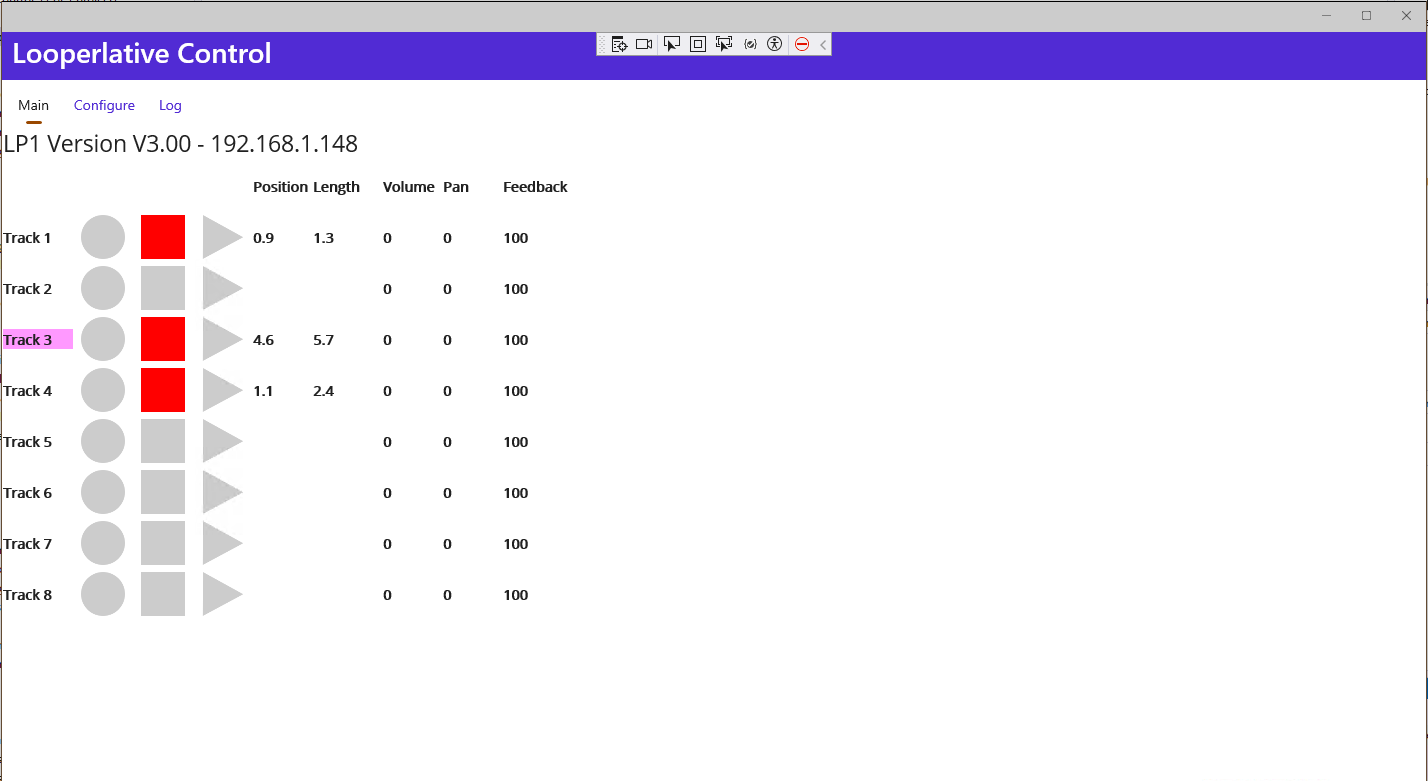1428x781 pixels.
Task: Click the Track 2 record circle
Action: 103,288
